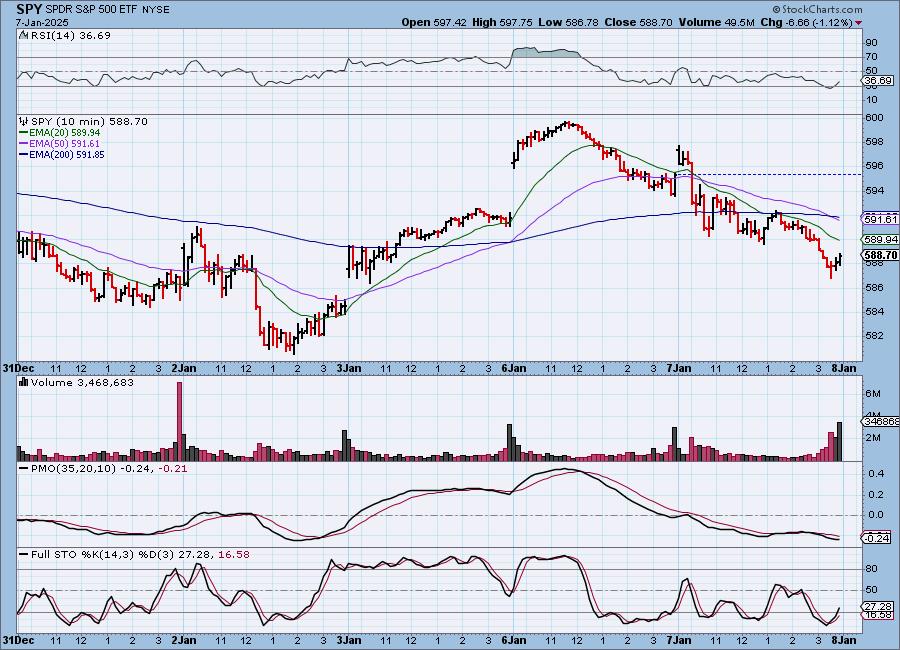Click the 591.61 price tag on right axis
The height and width of the screenshot is (650, 900).
pos(879,219)
